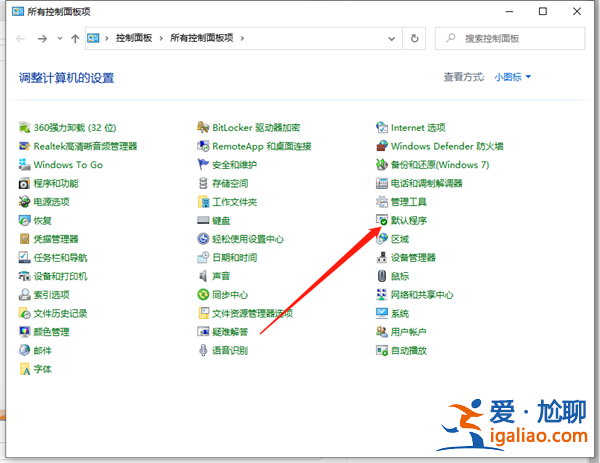
Task: Go forward with the forward arrow
Action: (42, 38)
